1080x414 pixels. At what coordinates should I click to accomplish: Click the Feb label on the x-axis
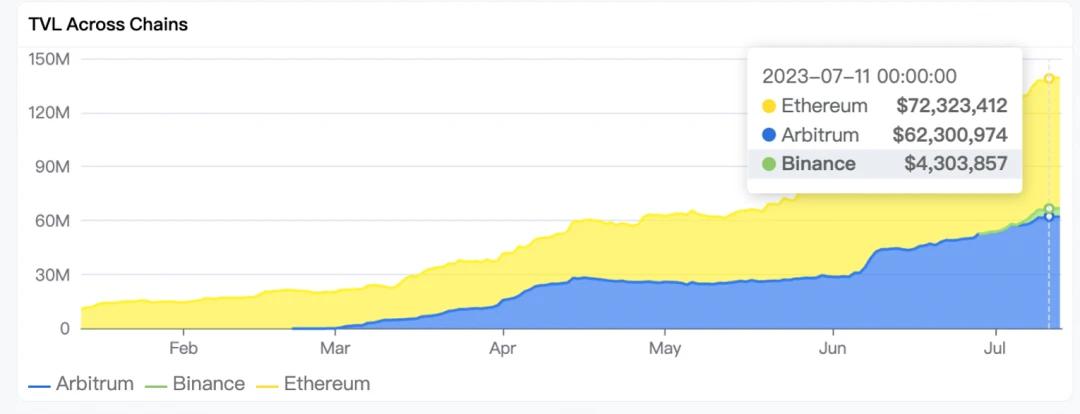coord(183,348)
